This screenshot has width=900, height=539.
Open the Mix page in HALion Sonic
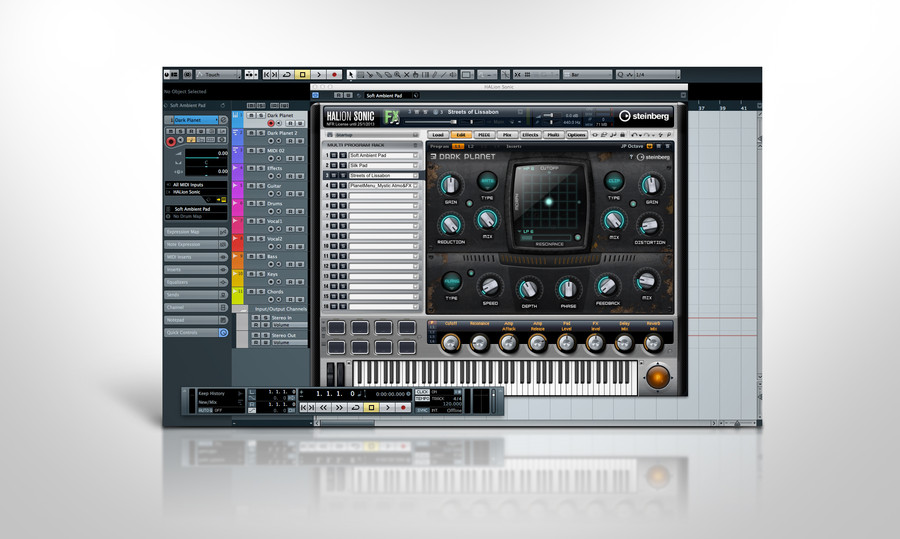507,135
